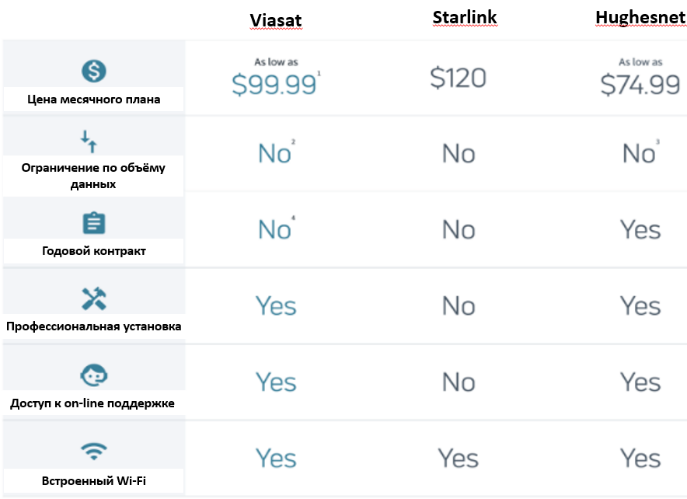Screen dimensions: 687x499
Task: Click the Wi-Fi signal icon
Action: tap(93, 451)
